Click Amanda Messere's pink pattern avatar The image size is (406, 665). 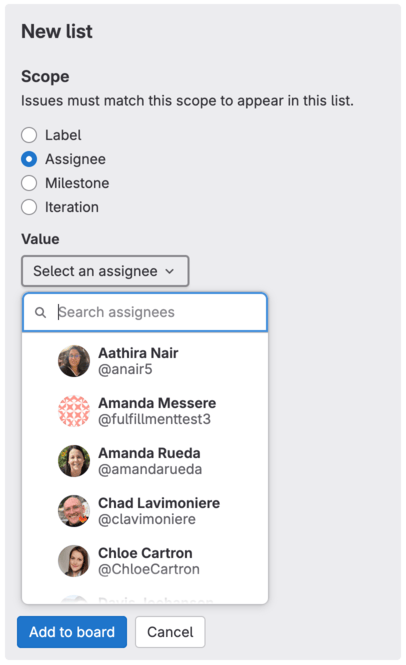tap(74, 411)
